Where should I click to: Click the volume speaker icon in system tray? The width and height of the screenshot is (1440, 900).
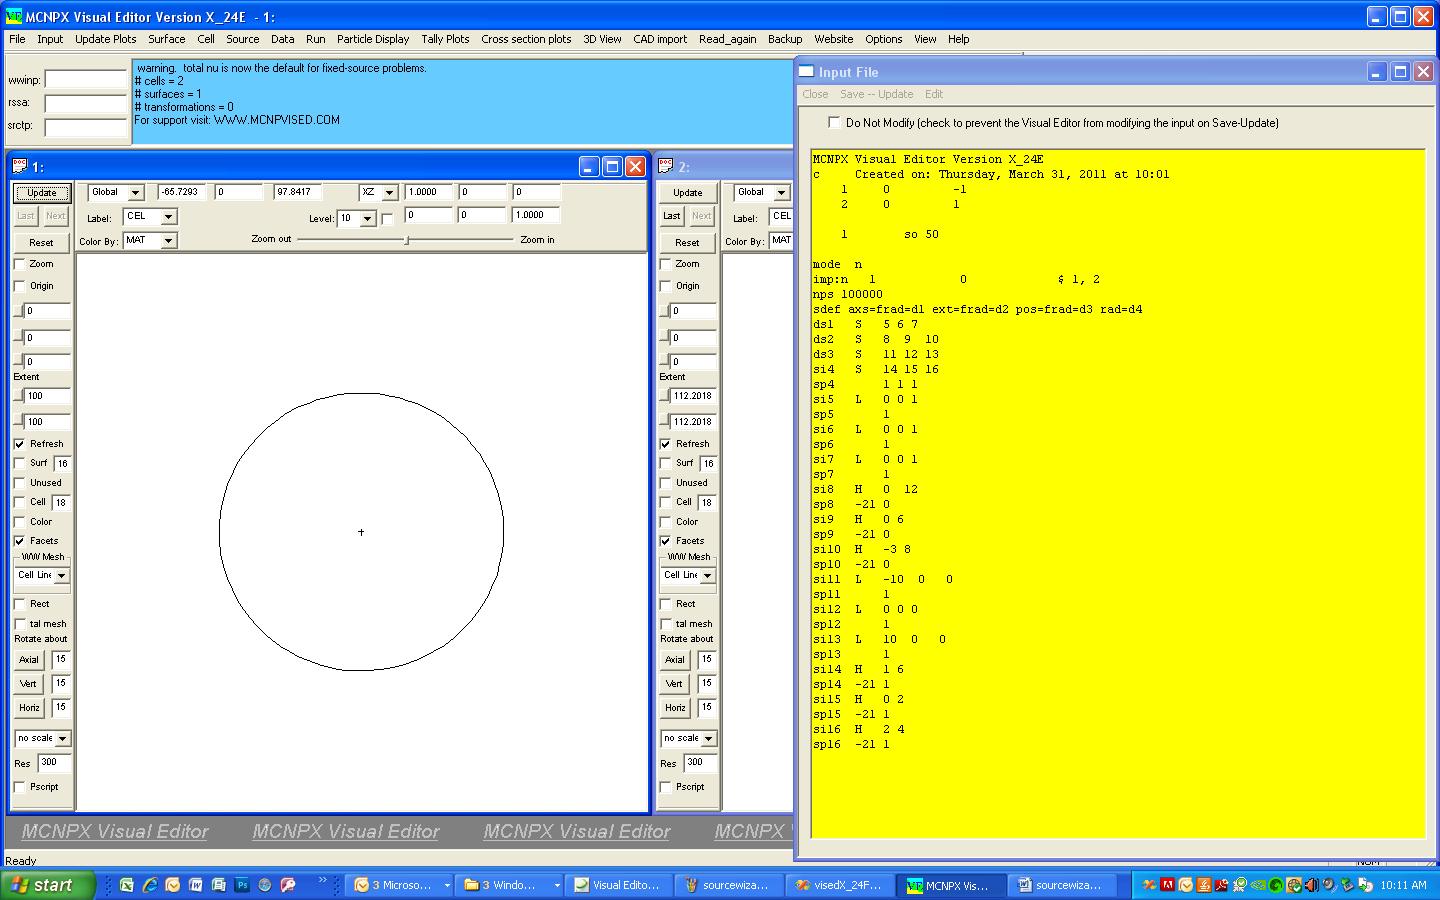pyautogui.click(x=1311, y=885)
